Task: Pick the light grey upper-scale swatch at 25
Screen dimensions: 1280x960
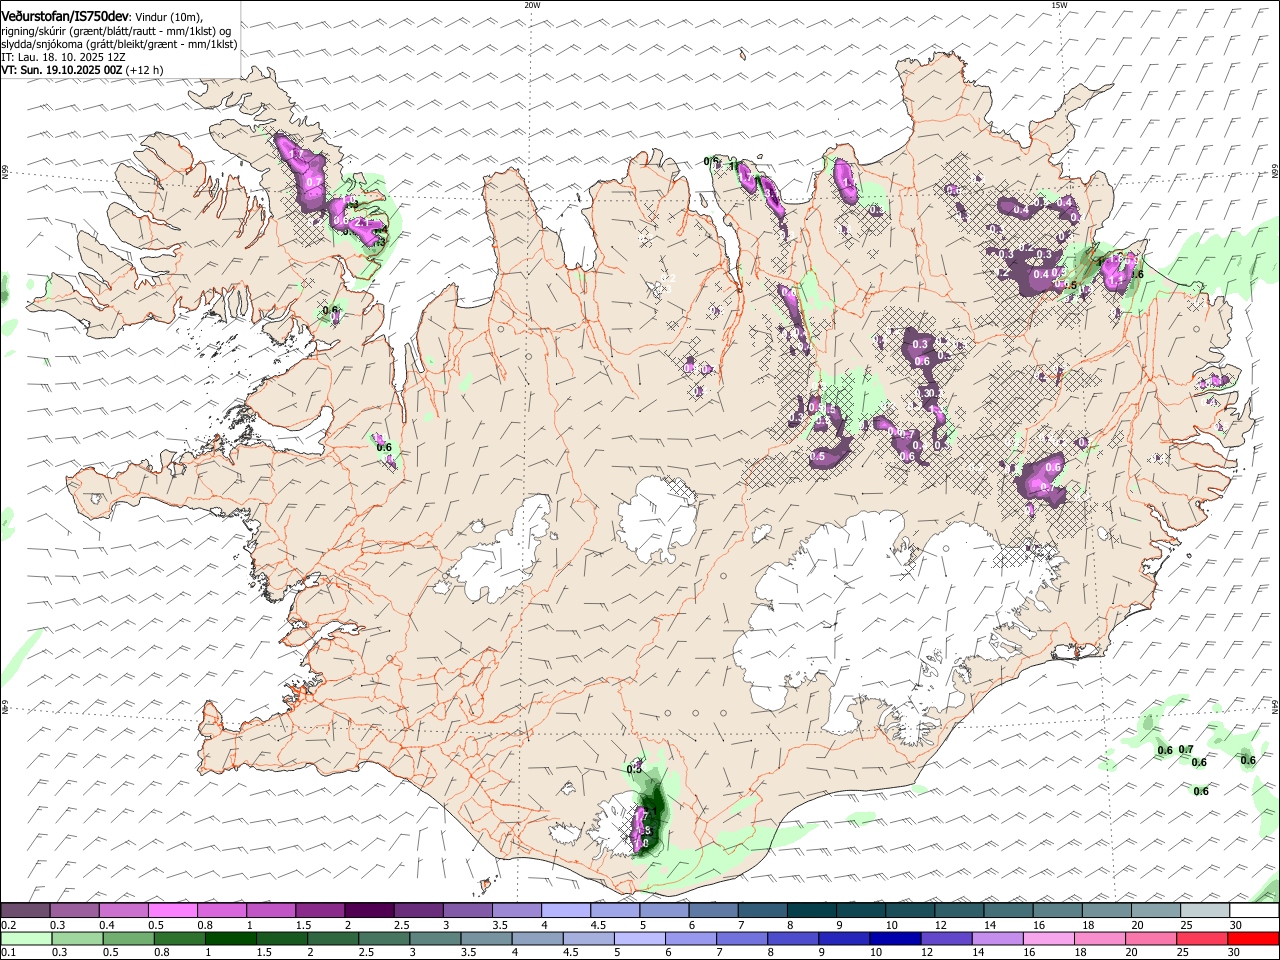Action: tap(1205, 910)
